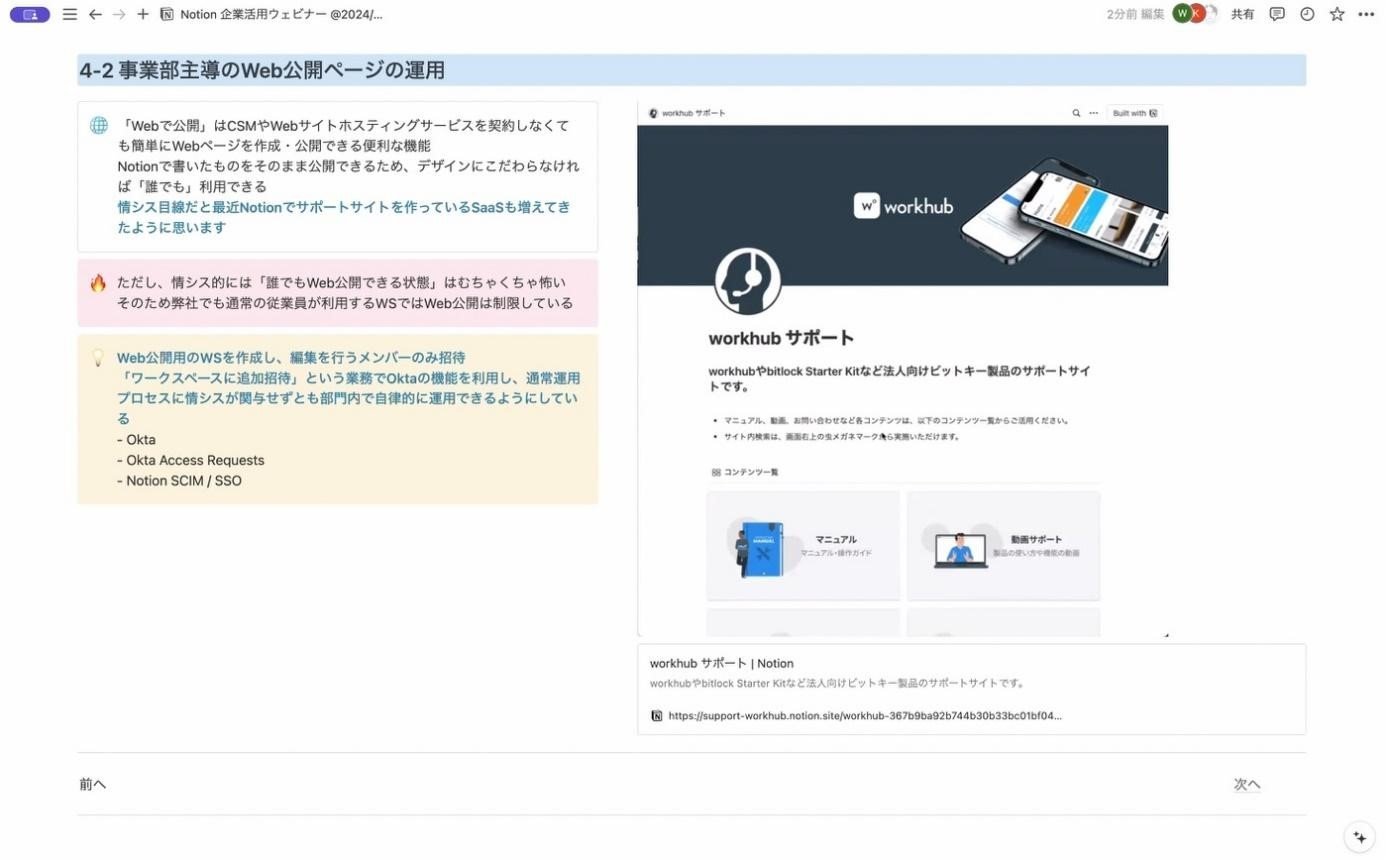The width and height of the screenshot is (1386, 860).
Task: Click the bold intro 'workhubやbitlock Starter Kitなど…' in embed
Action: pyautogui.click(x=899, y=378)
